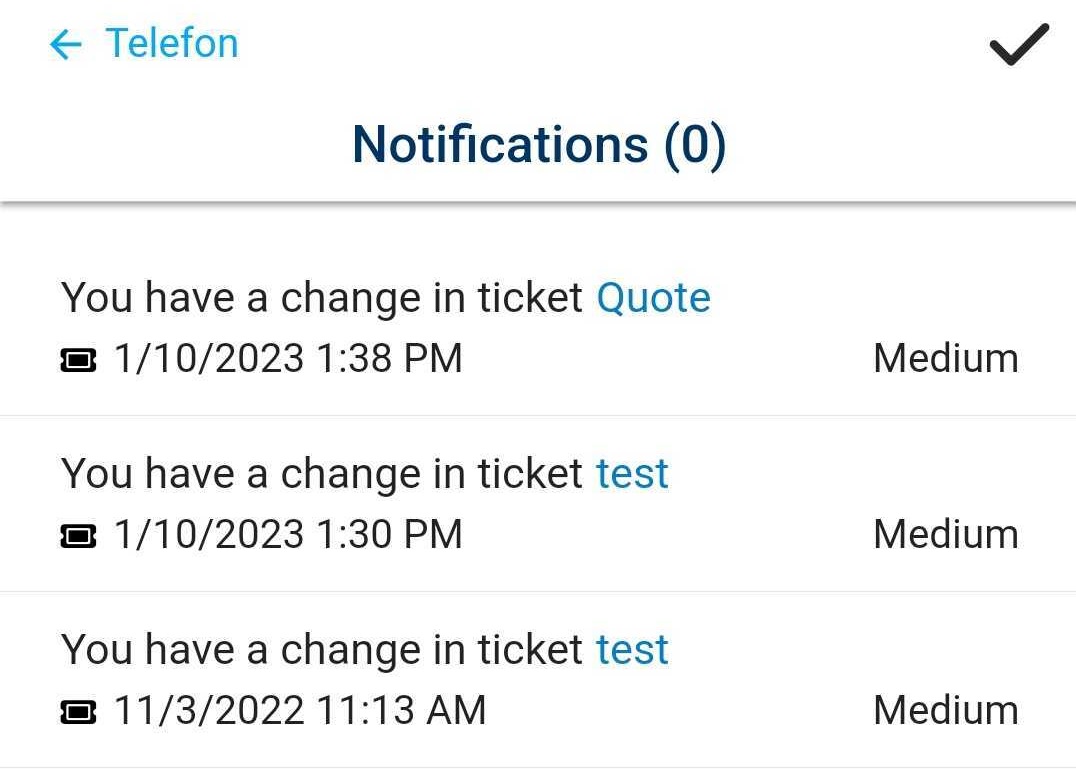
Task: Click the timestamp 11/3/2022 11:13 AM
Action: (x=298, y=709)
